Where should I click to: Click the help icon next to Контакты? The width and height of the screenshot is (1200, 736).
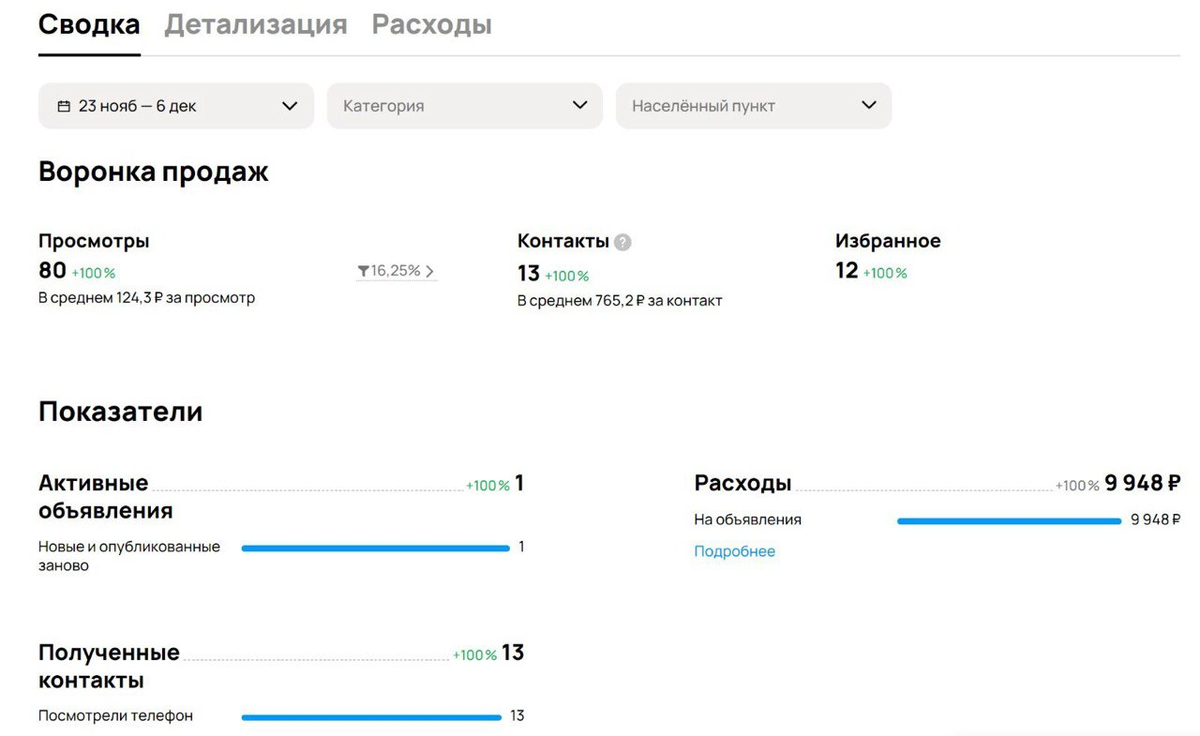click(623, 242)
